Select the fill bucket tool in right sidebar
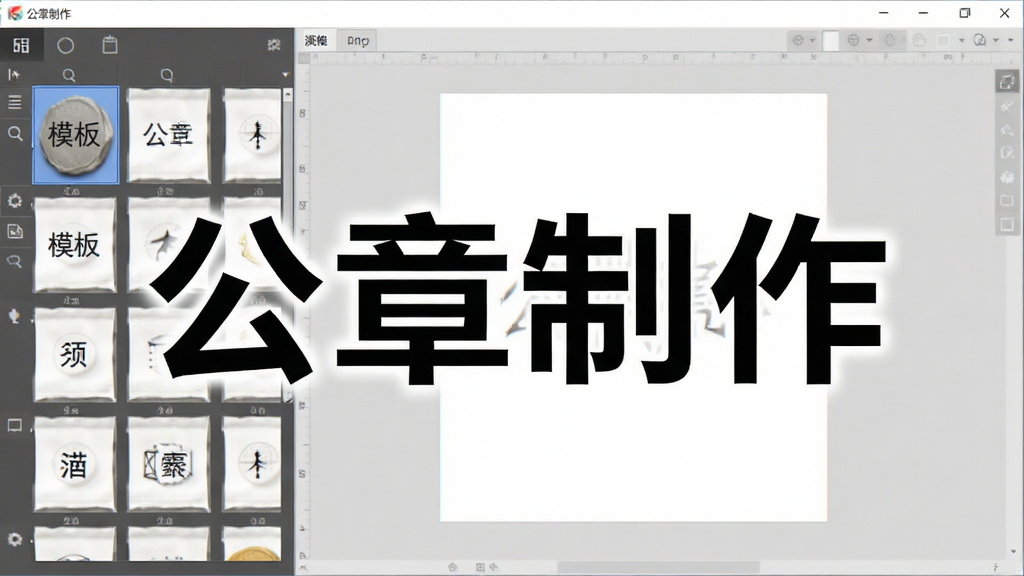Image resolution: width=1024 pixels, height=576 pixels. 1007,130
